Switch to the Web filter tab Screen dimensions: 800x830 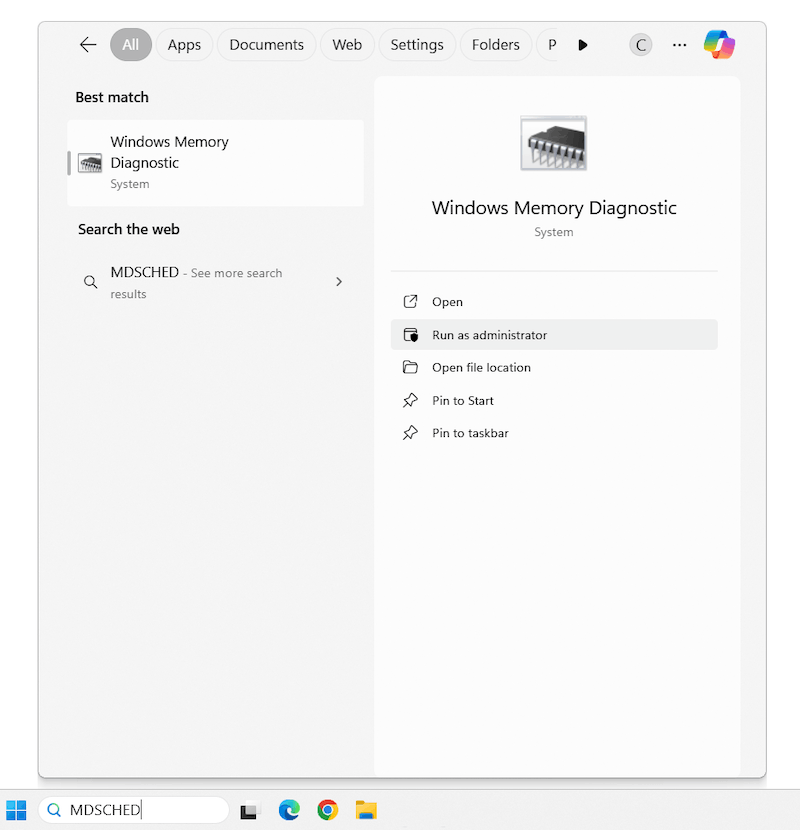click(347, 45)
